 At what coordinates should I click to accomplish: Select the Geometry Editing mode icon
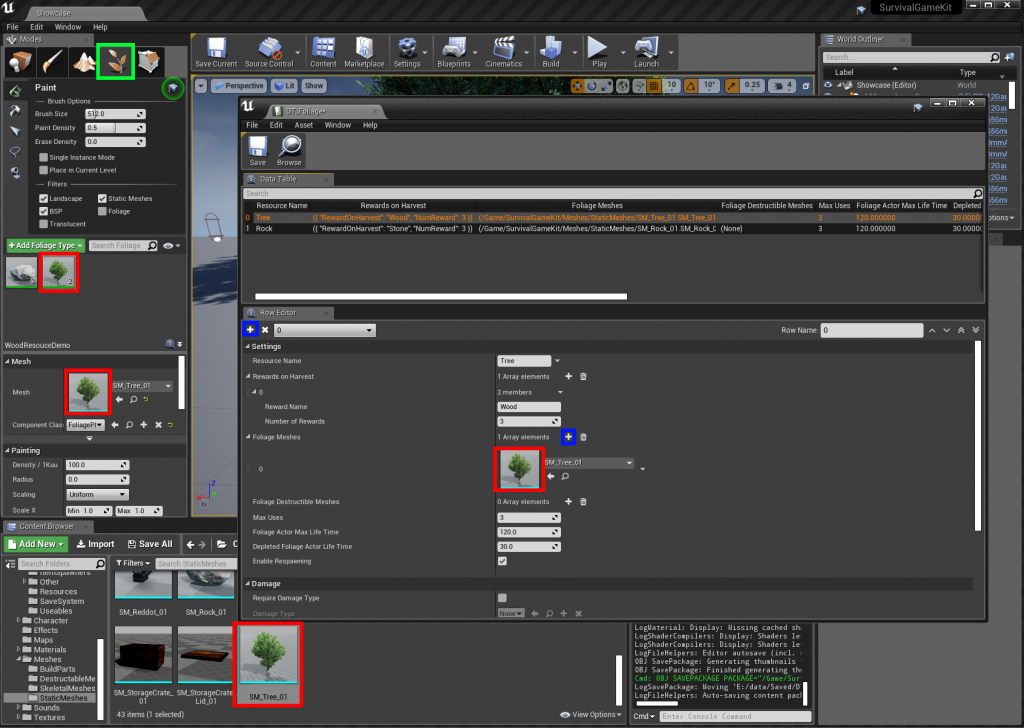149,62
